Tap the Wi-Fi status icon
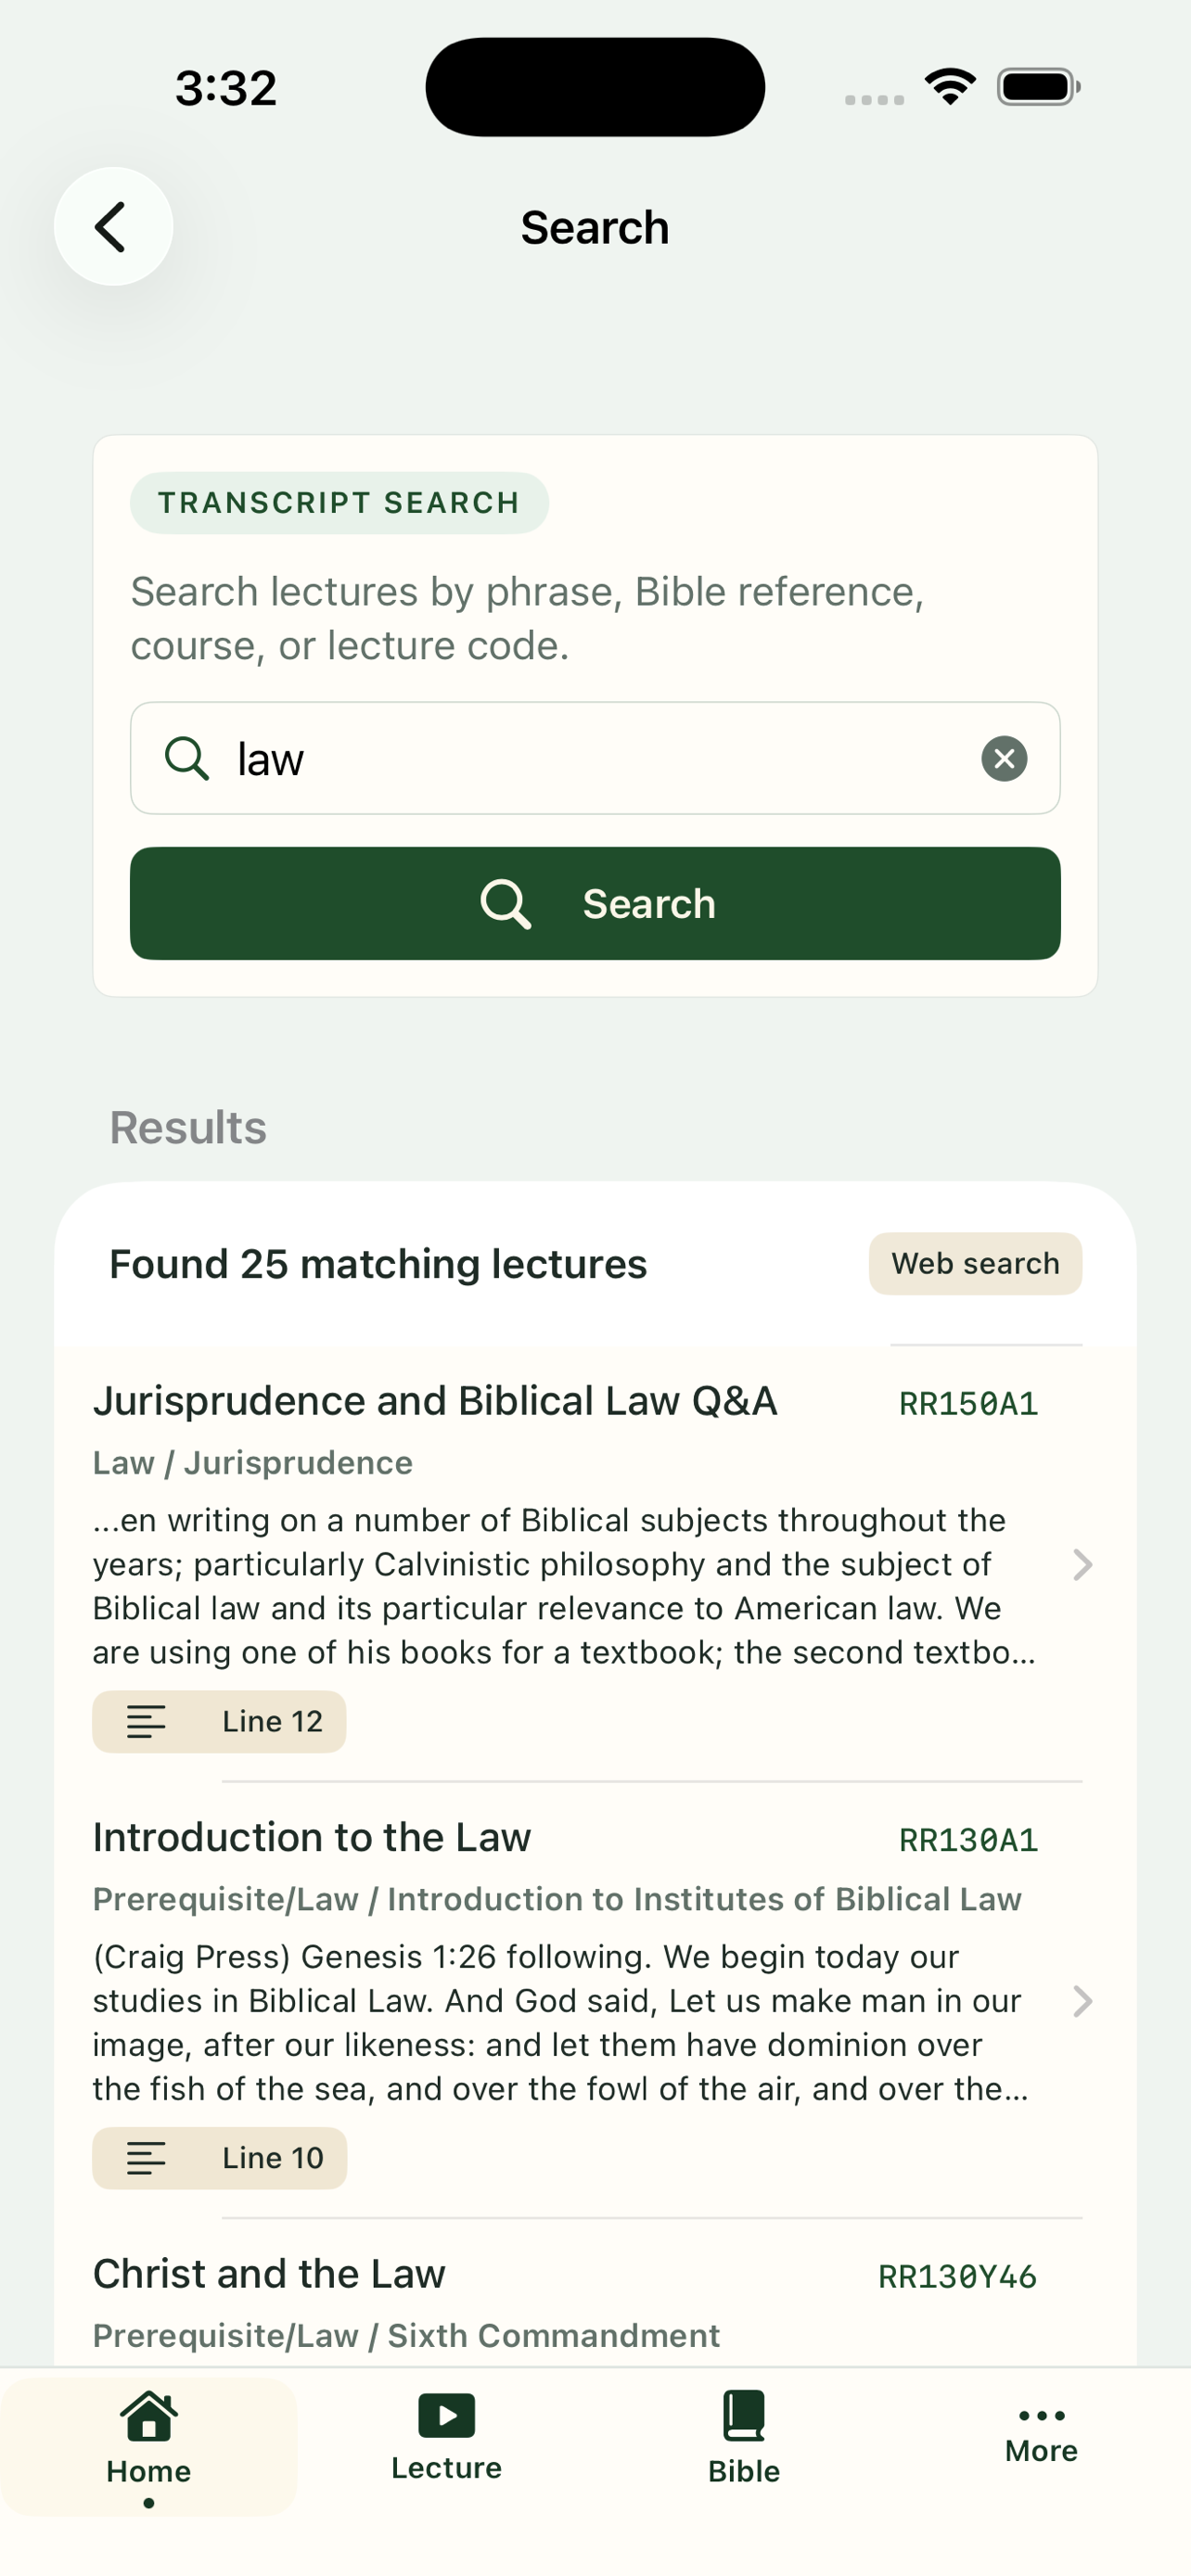The image size is (1191, 2576). pyautogui.click(x=950, y=86)
